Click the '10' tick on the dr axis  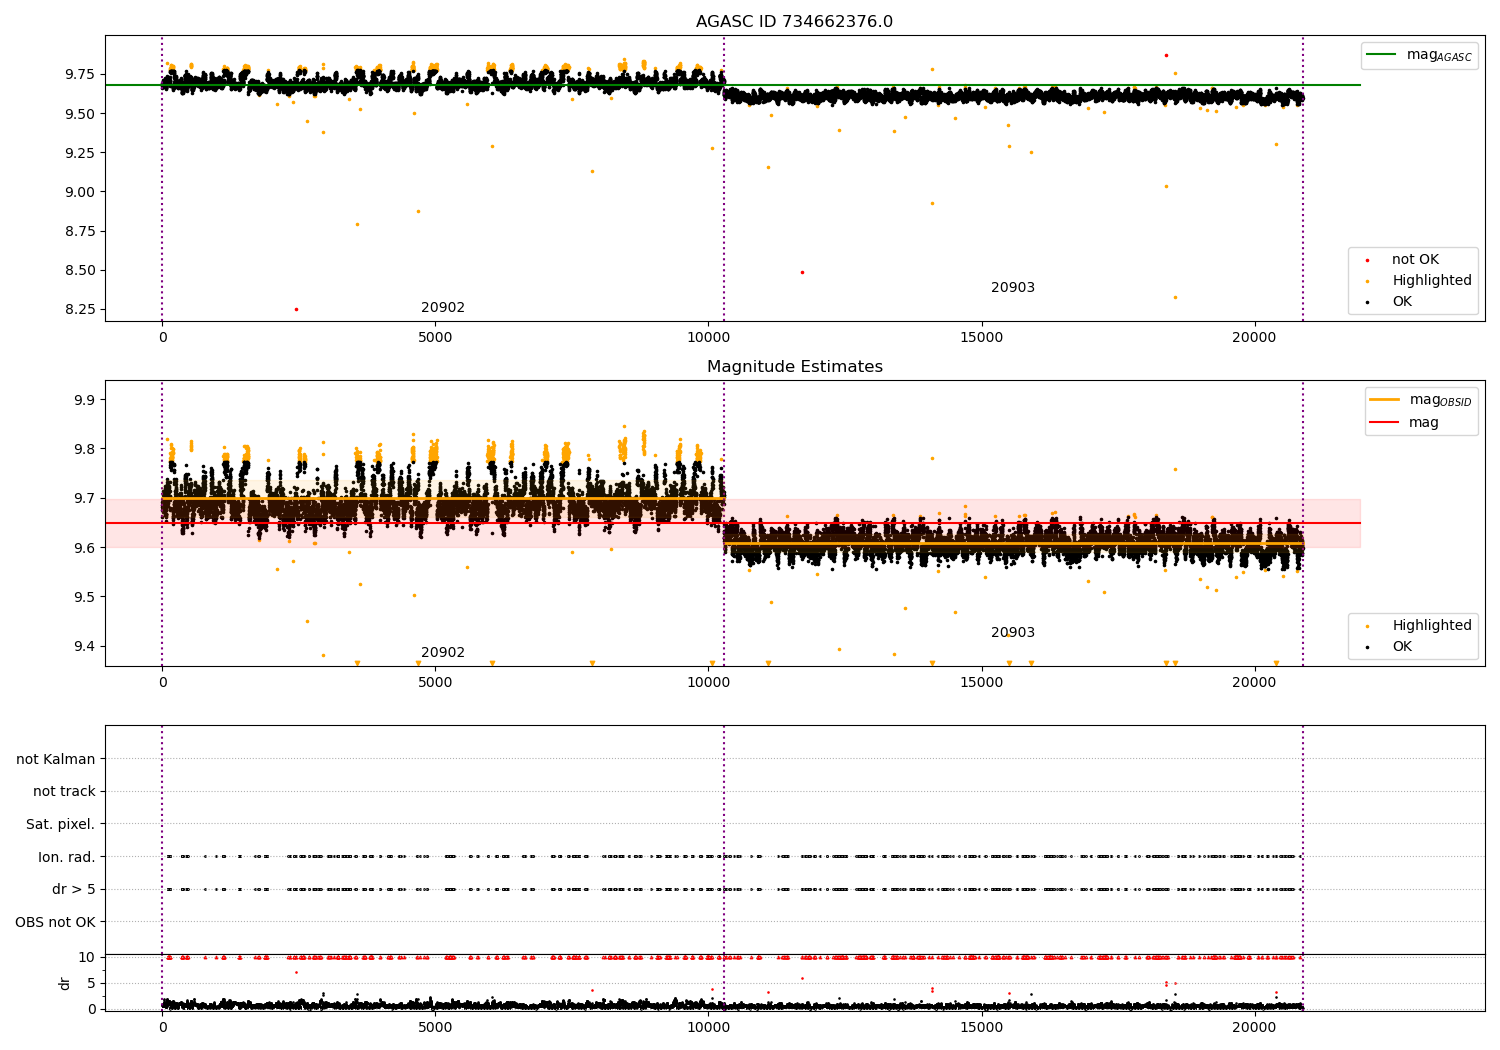(x=87, y=957)
